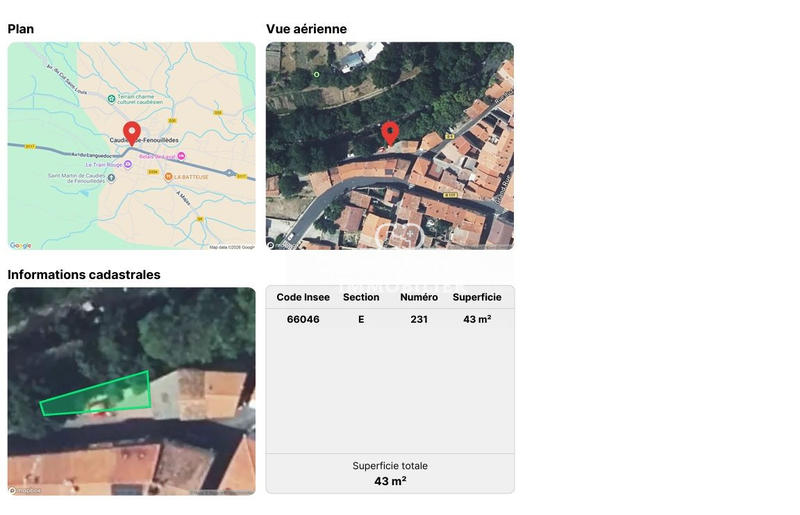Select the purple Le Train Rouge marker
Viewport: 800px width, 515px height.
tap(128, 166)
